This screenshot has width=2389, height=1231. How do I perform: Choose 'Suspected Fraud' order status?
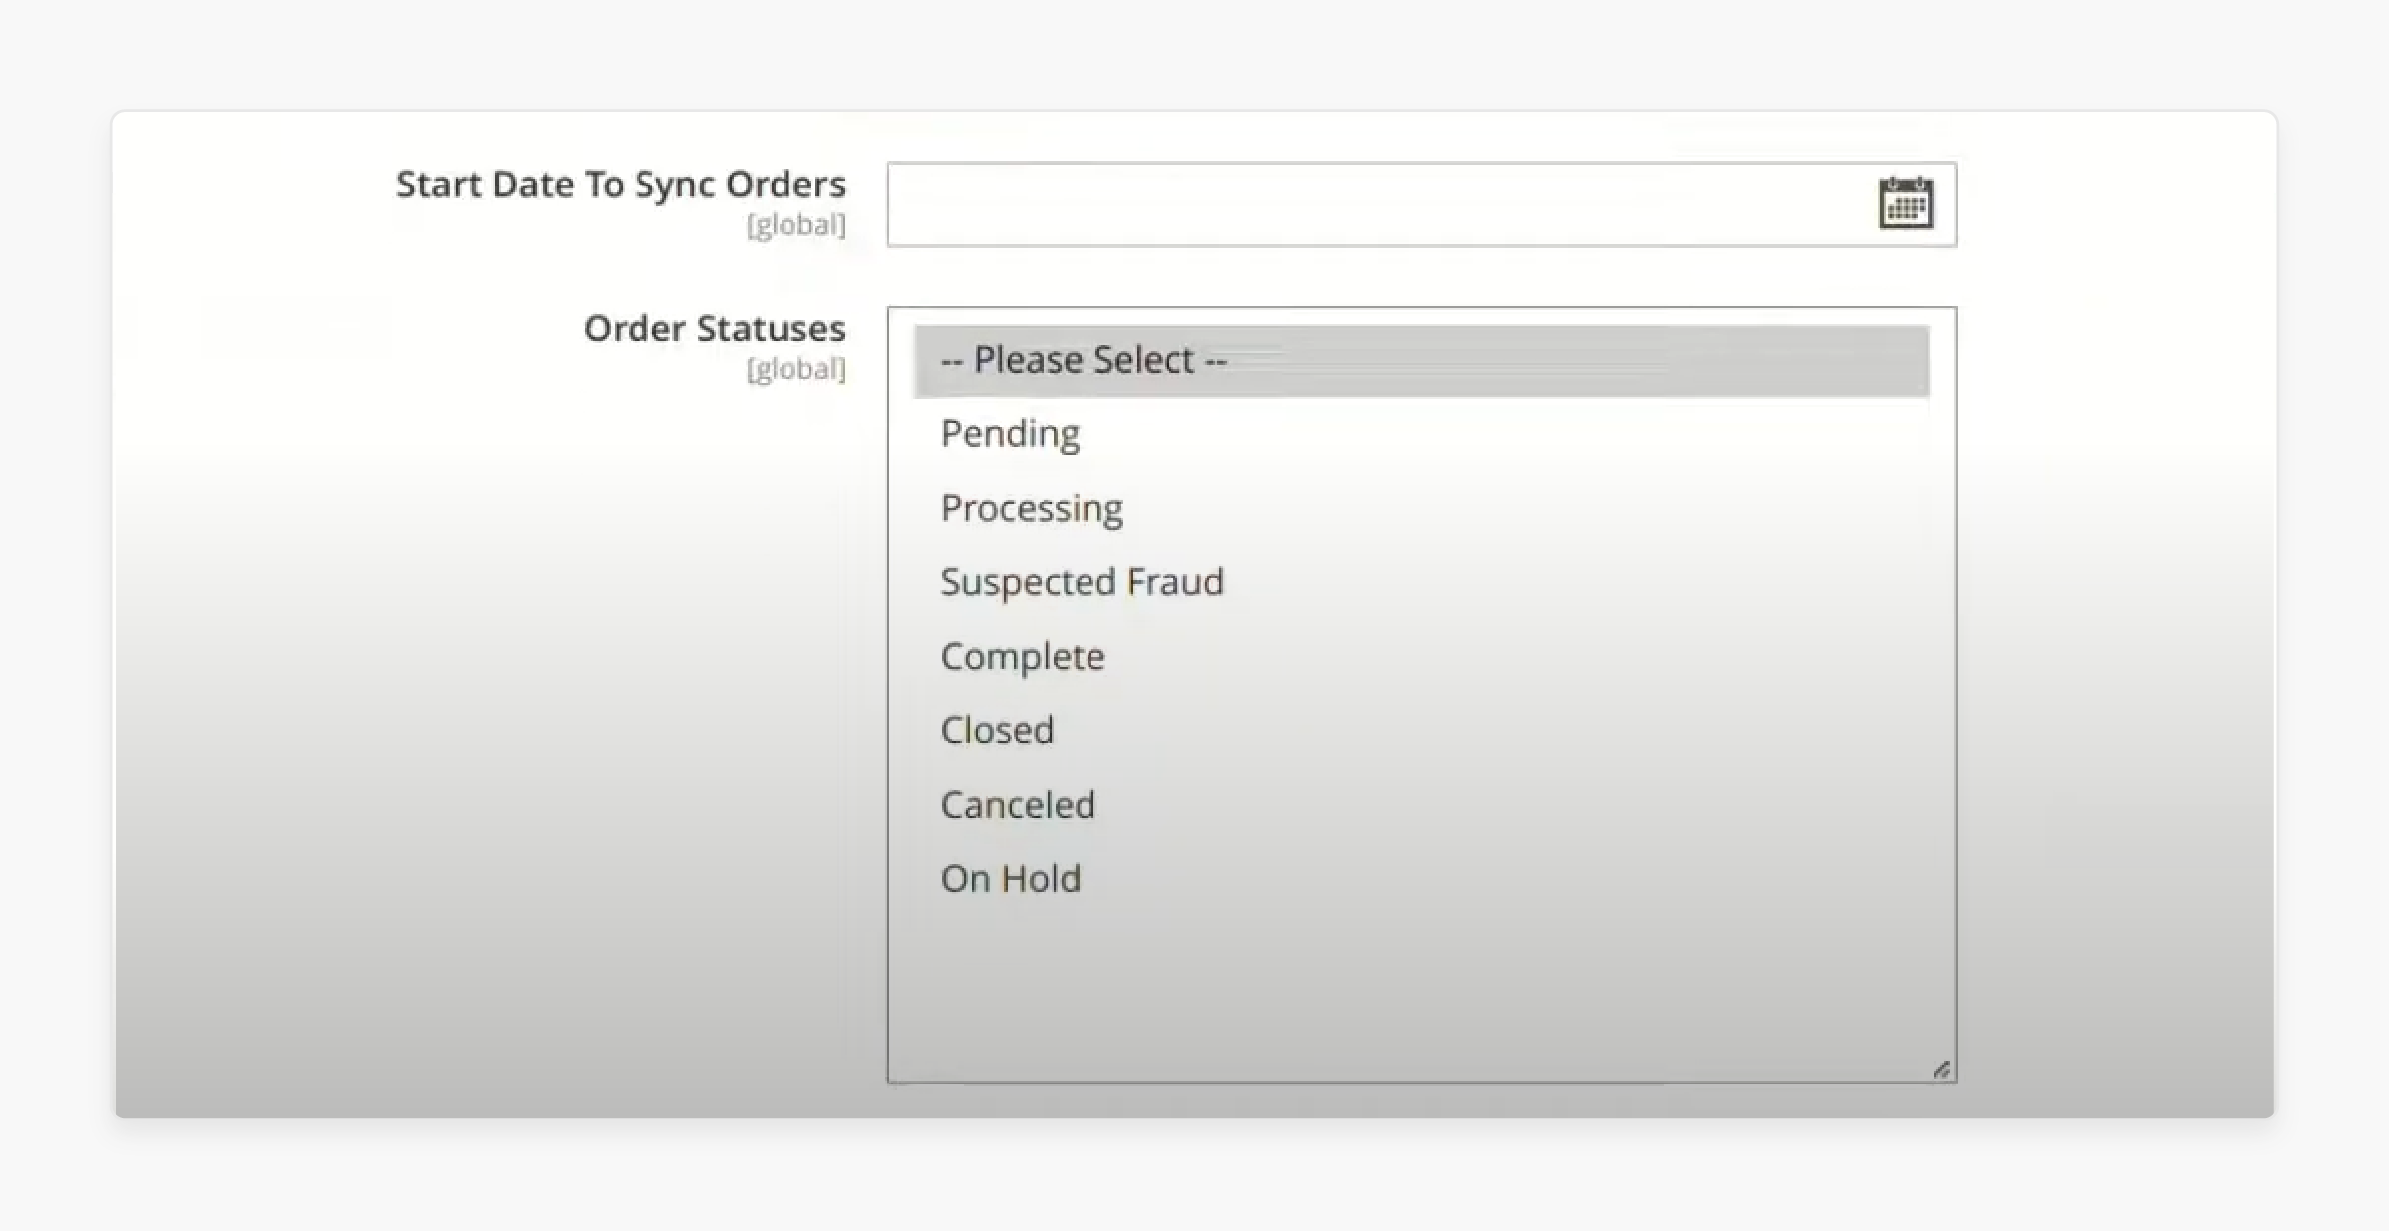(x=1080, y=581)
